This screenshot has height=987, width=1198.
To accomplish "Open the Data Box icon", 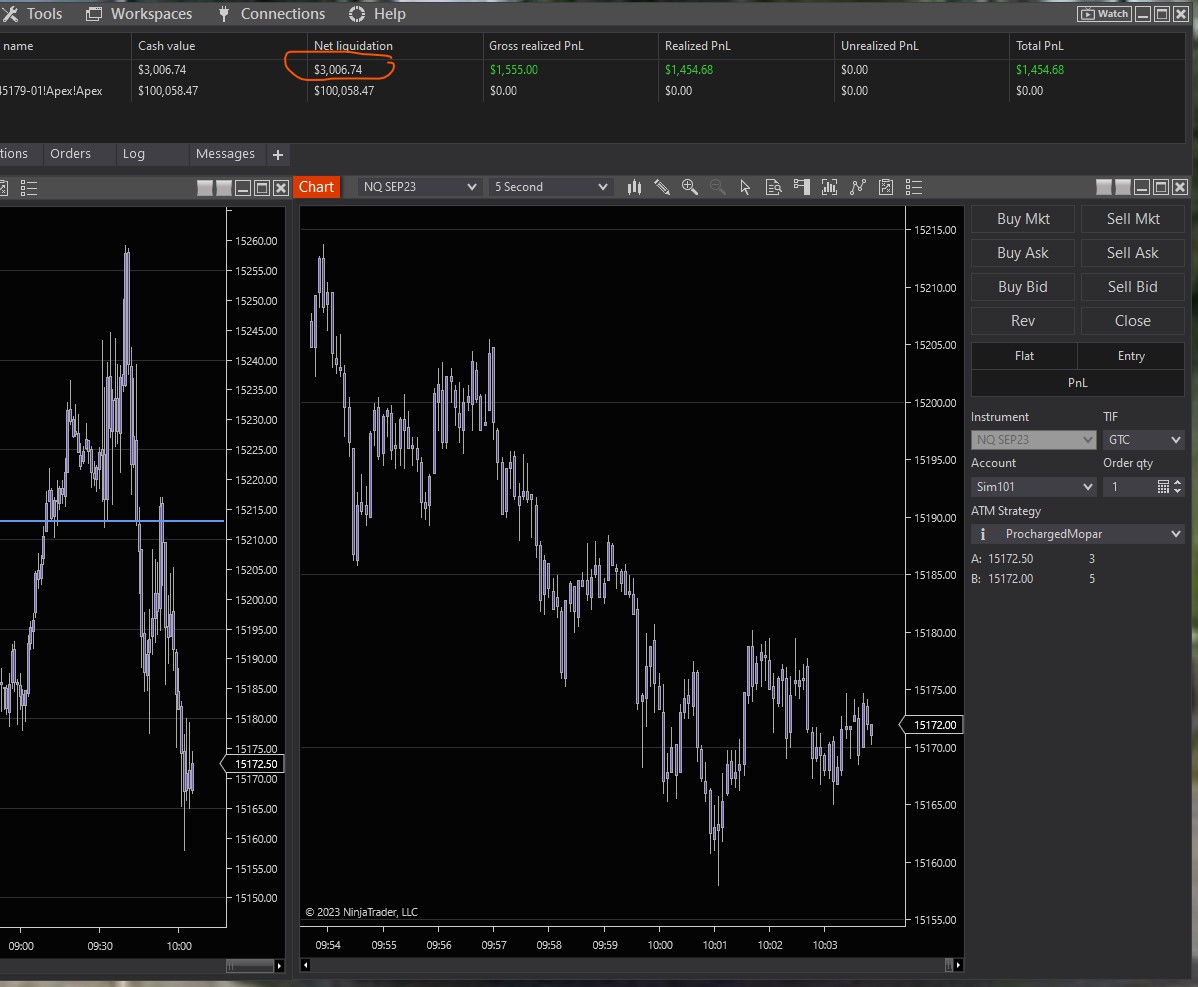I will pyautogui.click(x=773, y=187).
